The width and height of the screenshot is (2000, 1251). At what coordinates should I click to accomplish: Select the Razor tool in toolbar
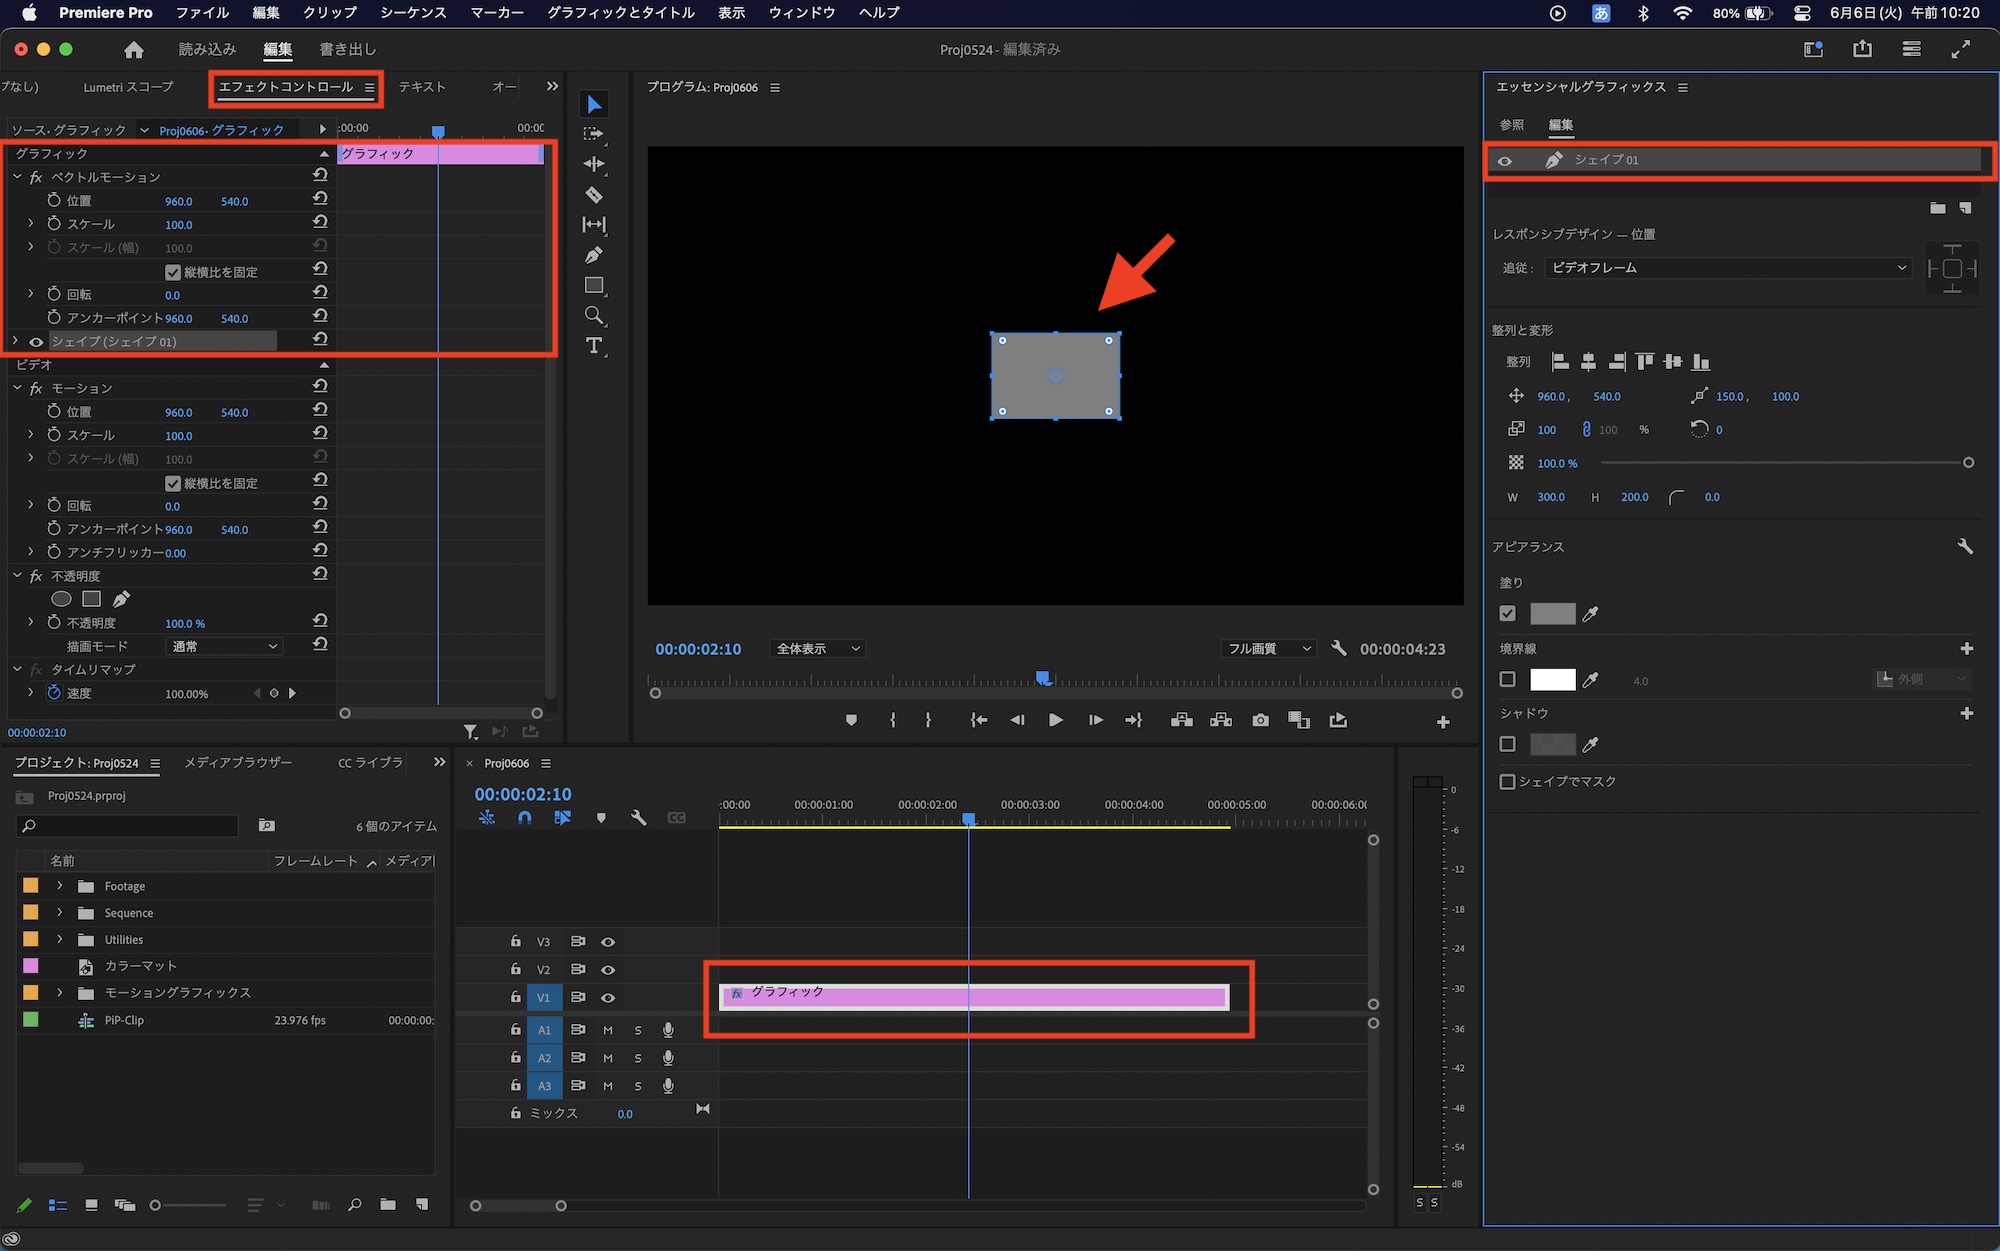coord(594,195)
